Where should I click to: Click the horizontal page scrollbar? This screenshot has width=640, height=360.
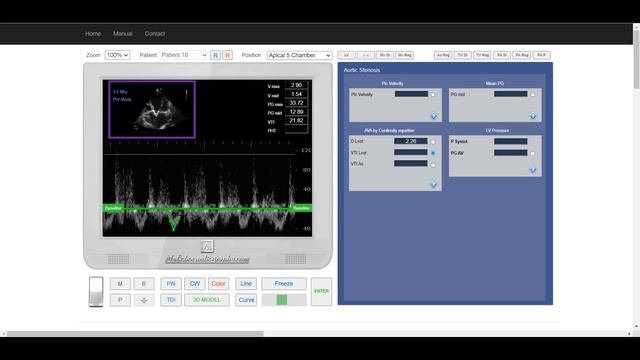135,333
